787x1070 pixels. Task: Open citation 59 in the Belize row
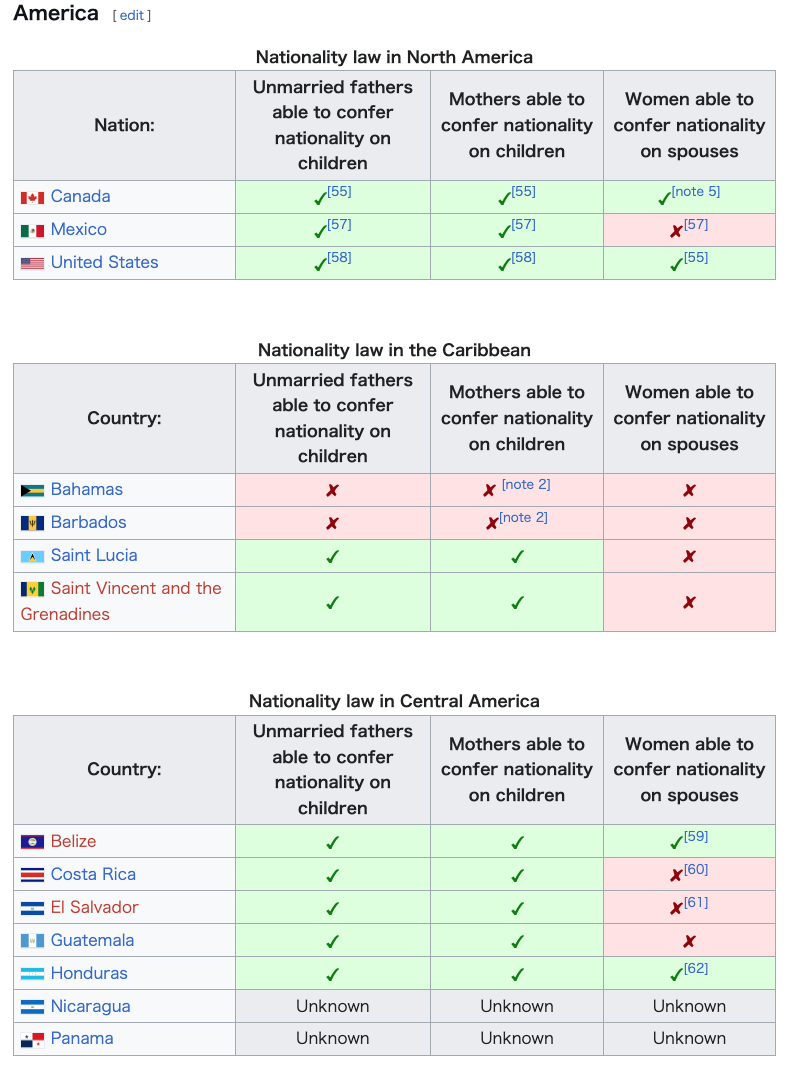[696, 837]
